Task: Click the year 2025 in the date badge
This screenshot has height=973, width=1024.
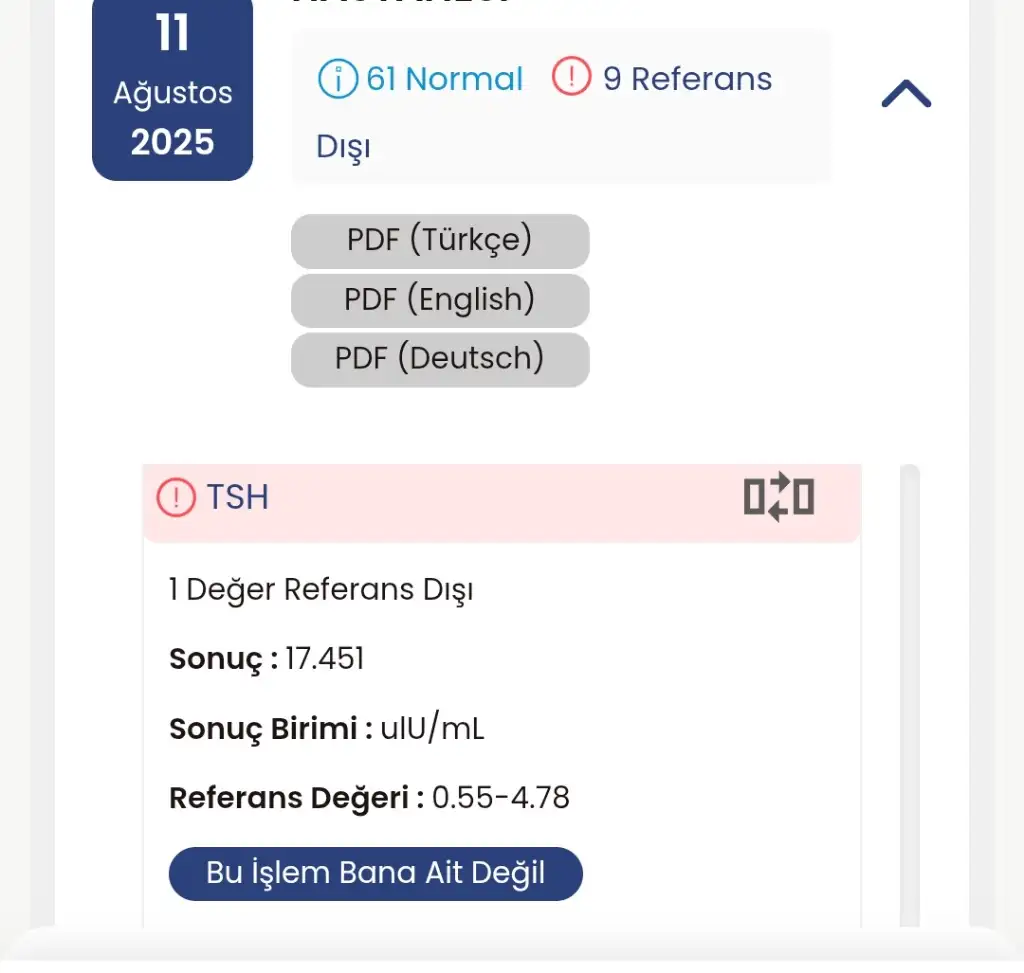Action: [172, 143]
